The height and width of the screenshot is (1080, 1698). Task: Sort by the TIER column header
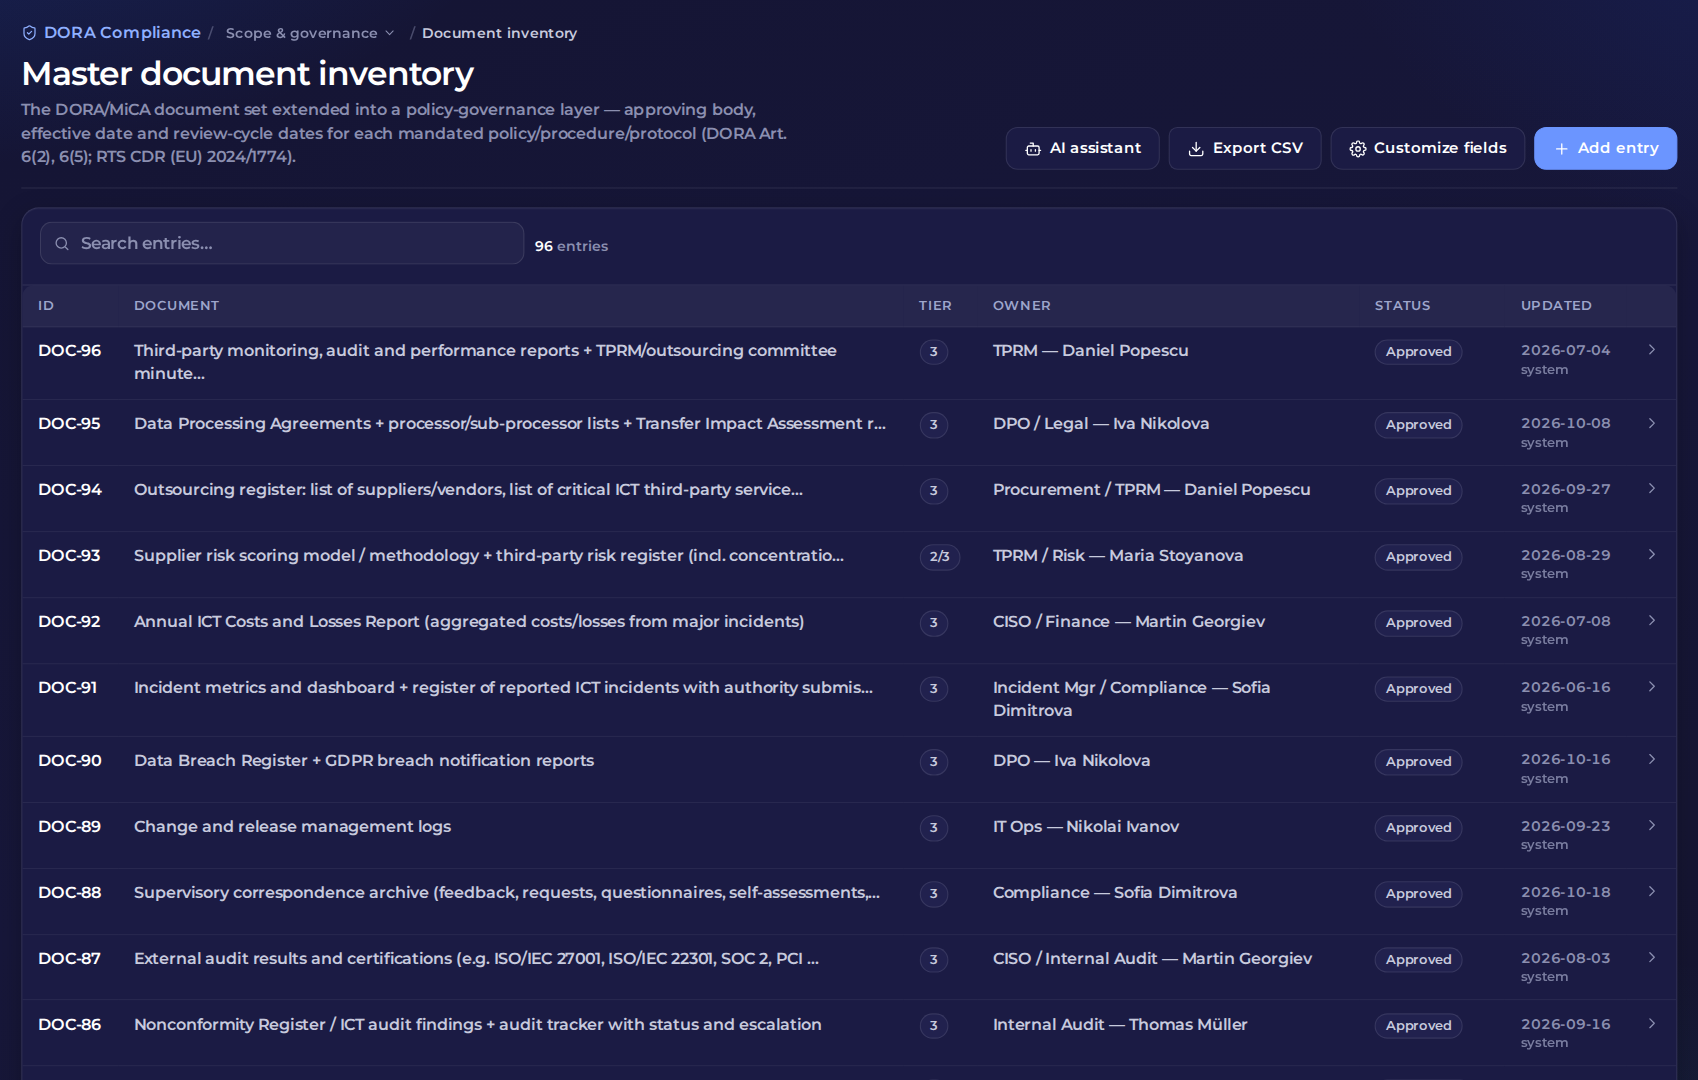pos(935,306)
